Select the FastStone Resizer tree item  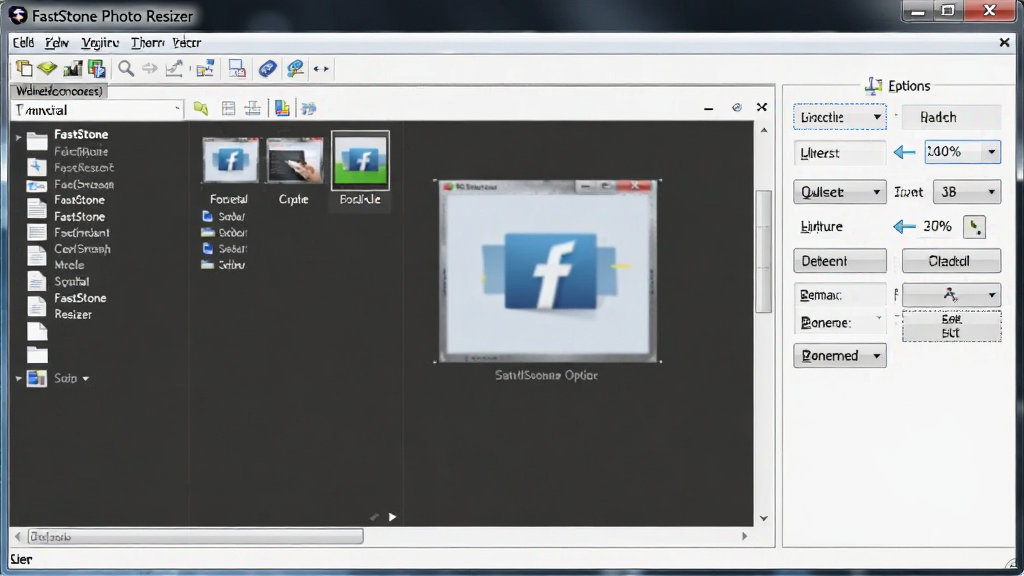pos(80,306)
